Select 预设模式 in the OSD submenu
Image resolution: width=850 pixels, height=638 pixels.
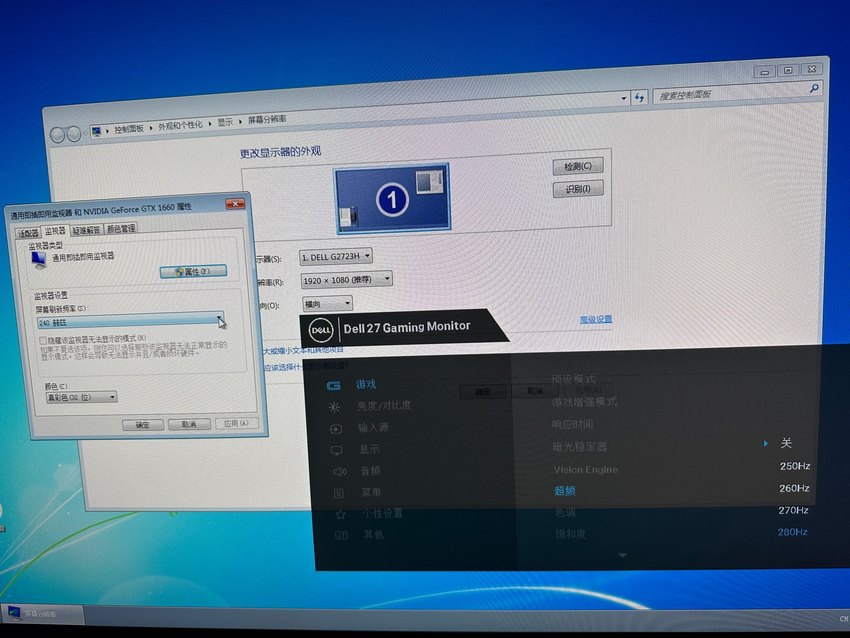574,379
